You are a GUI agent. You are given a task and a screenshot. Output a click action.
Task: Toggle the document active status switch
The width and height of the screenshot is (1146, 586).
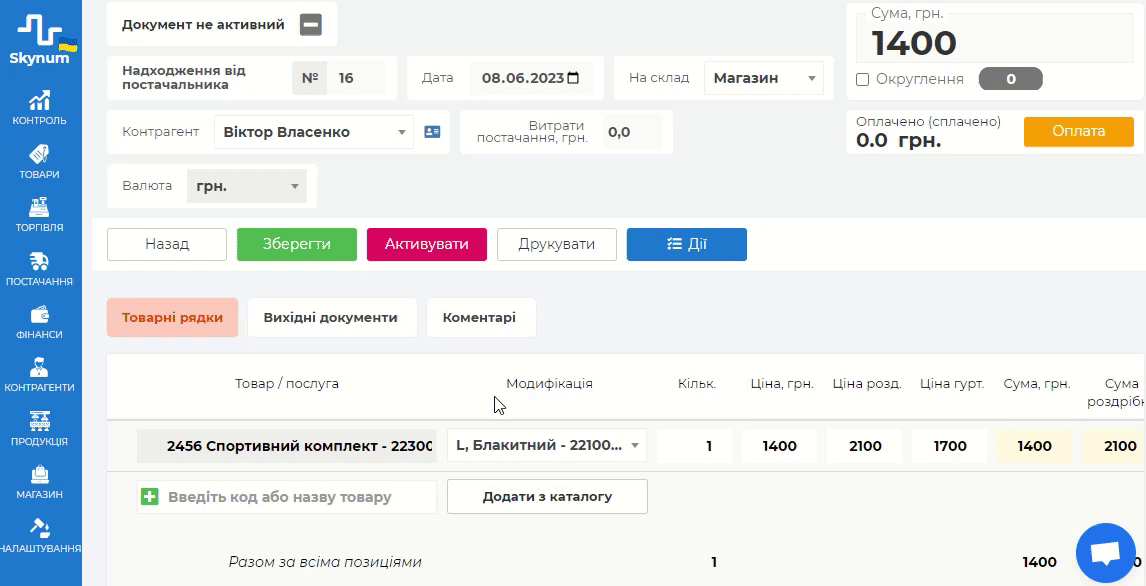pos(311,25)
